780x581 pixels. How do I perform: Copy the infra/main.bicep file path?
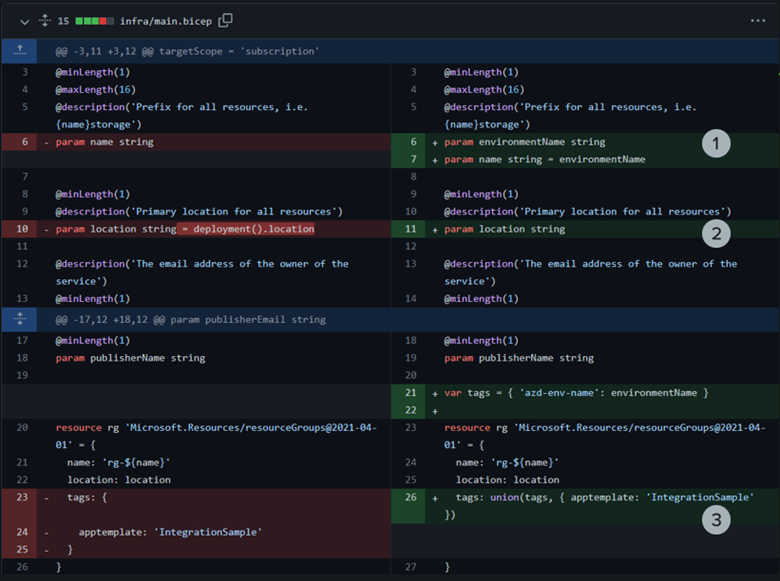(x=226, y=20)
